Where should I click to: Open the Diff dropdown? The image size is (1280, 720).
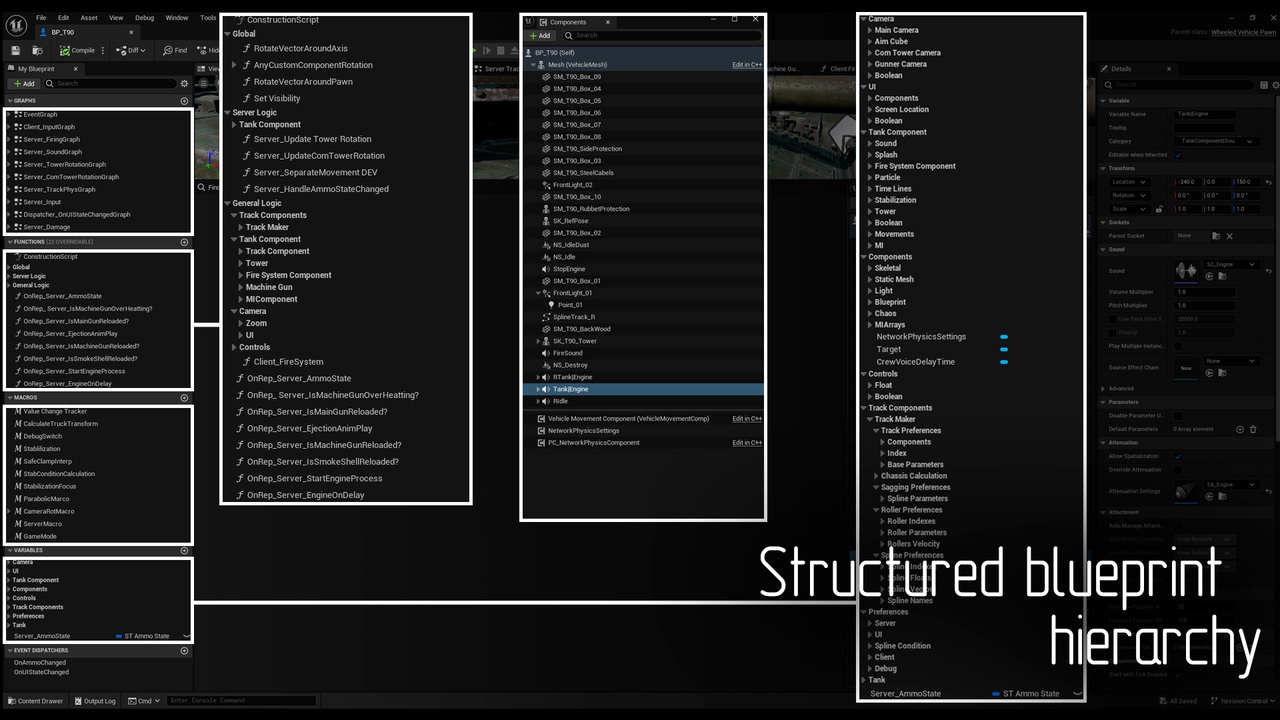click(x=131, y=50)
